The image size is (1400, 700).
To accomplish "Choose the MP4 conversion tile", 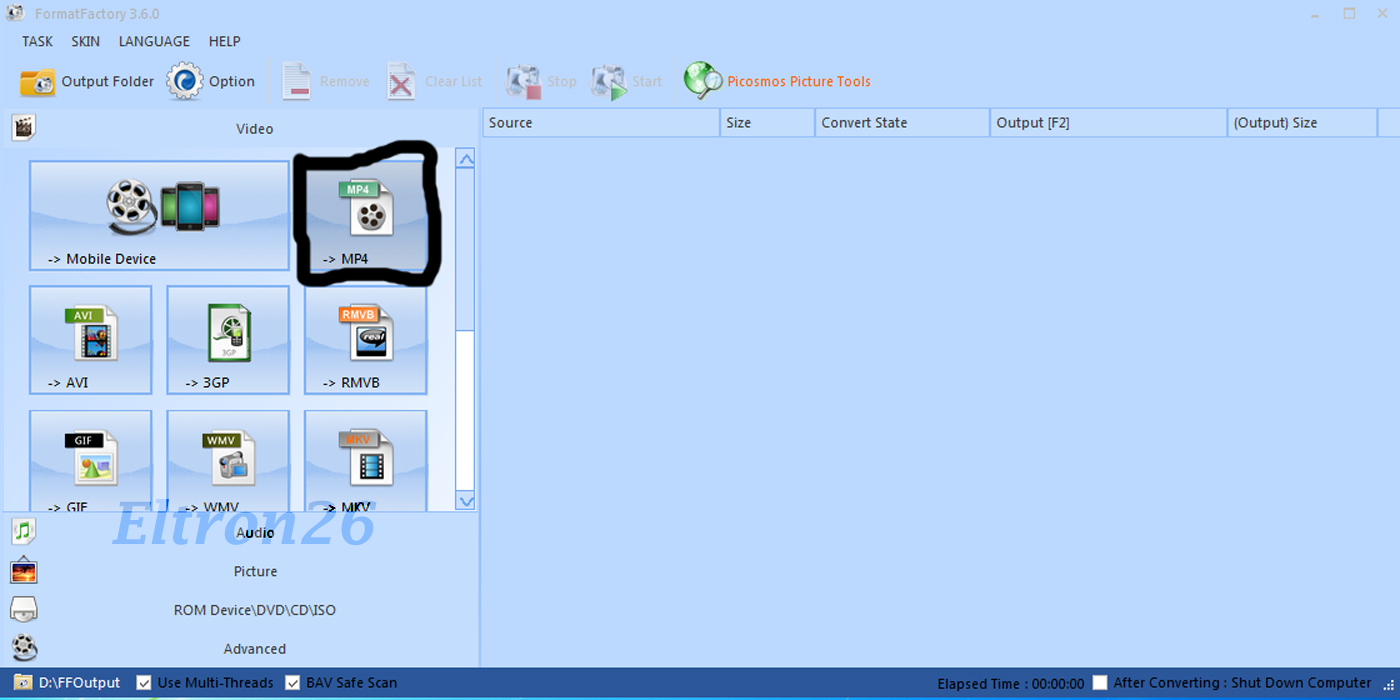I will coord(366,215).
